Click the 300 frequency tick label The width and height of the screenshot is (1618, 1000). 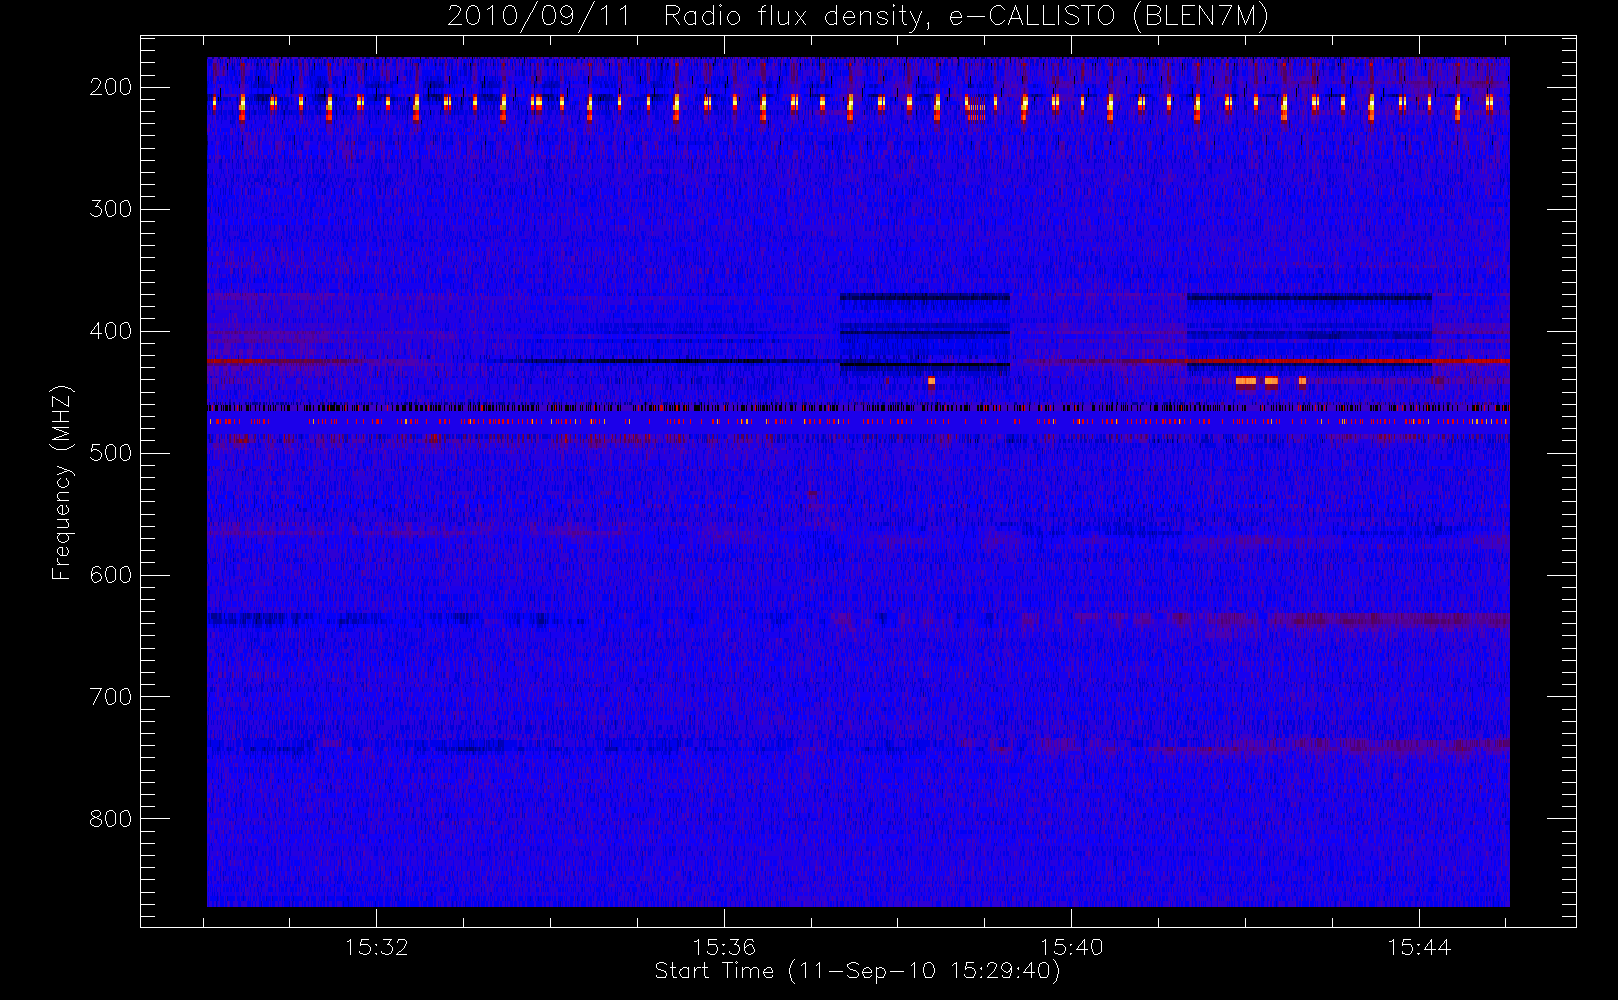(111, 209)
